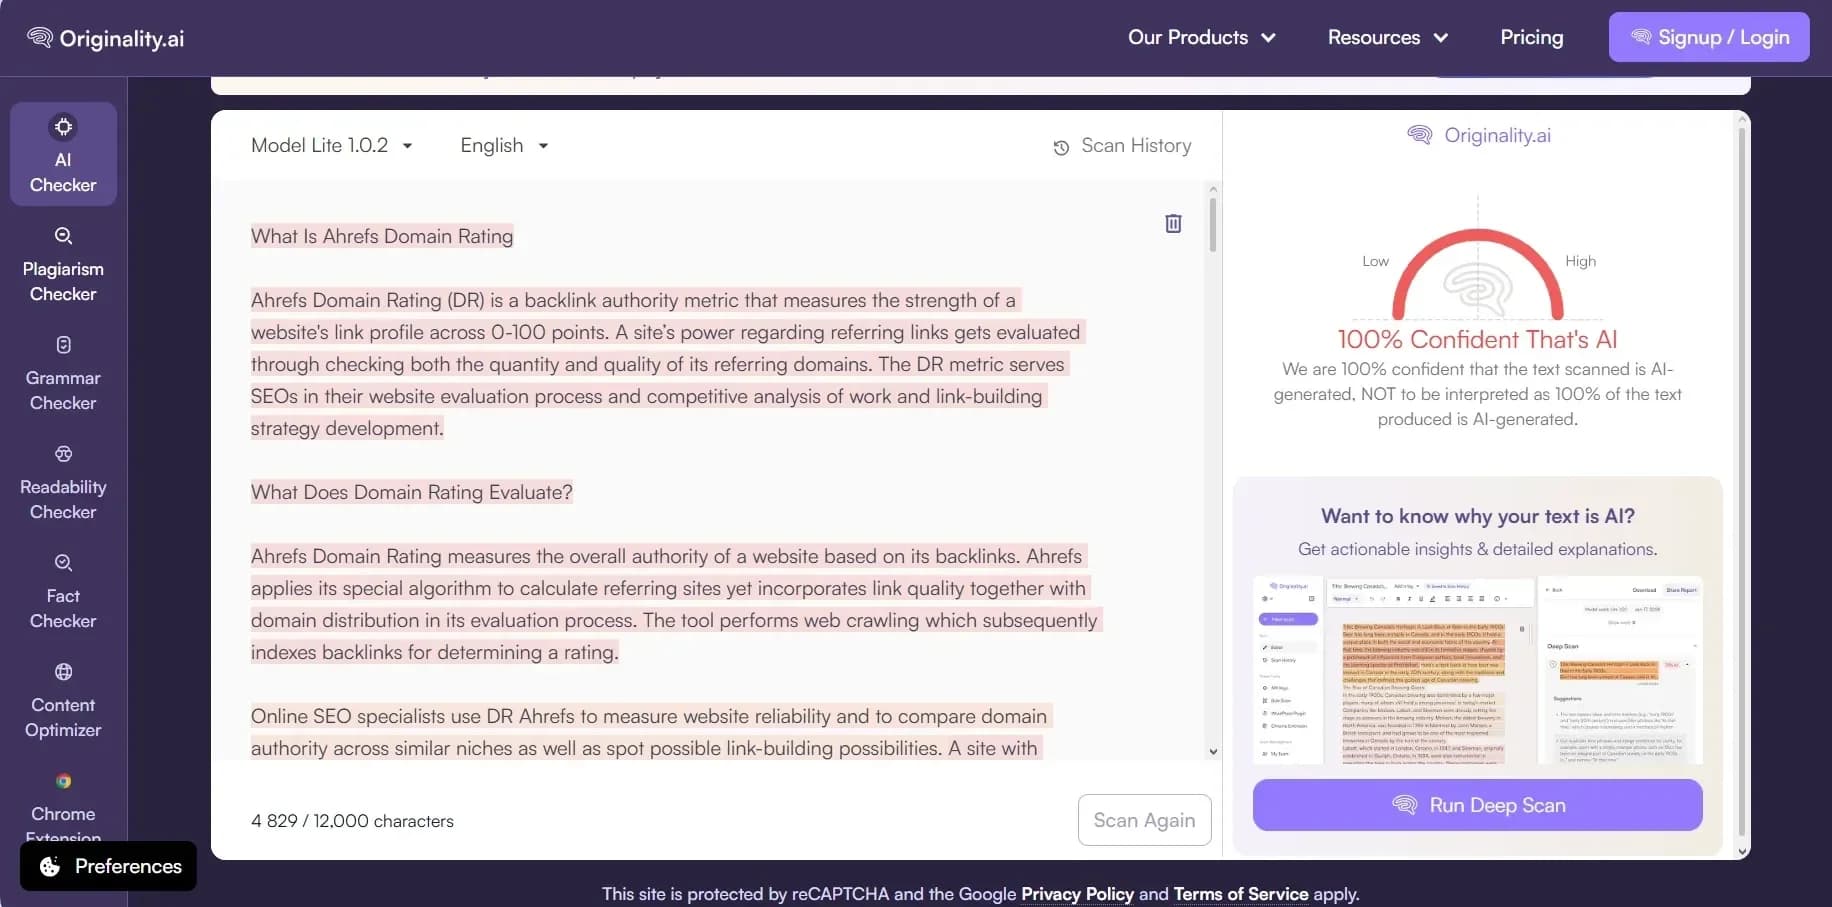Click the Originality.ai logo in header
This screenshot has width=1832, height=907.
[106, 38]
